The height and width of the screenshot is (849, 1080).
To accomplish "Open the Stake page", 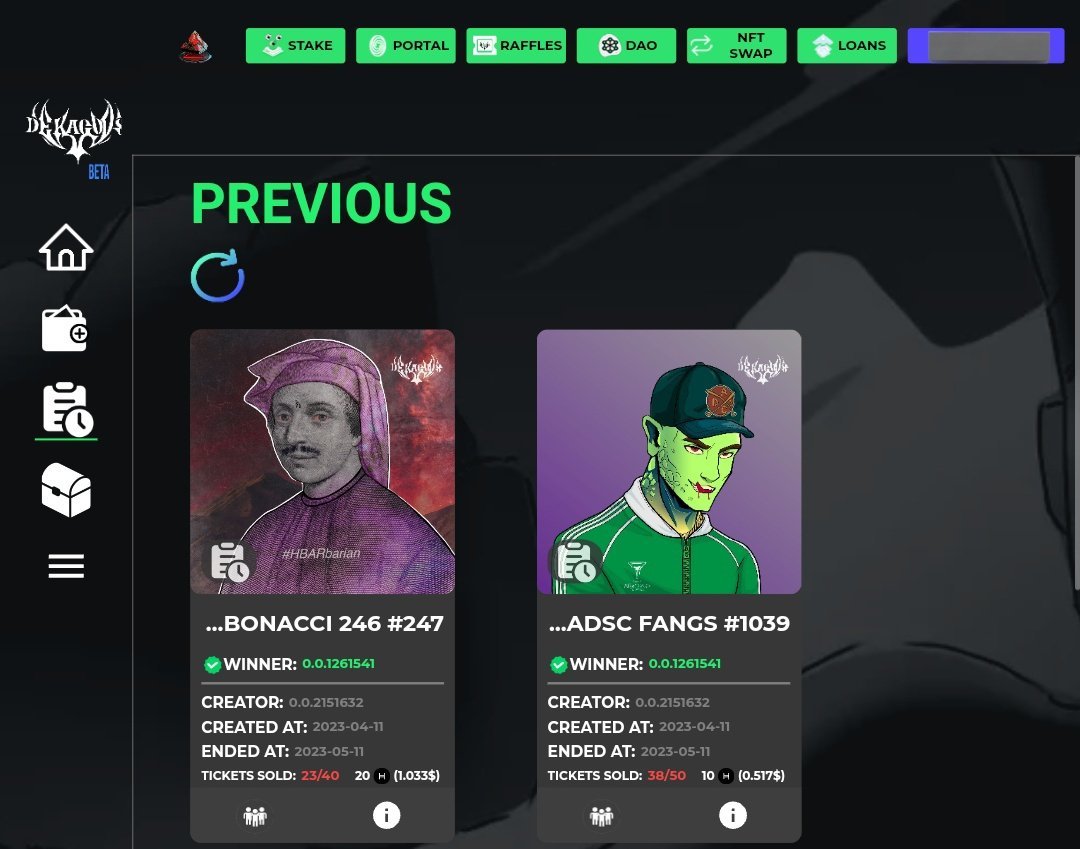I will pos(295,45).
